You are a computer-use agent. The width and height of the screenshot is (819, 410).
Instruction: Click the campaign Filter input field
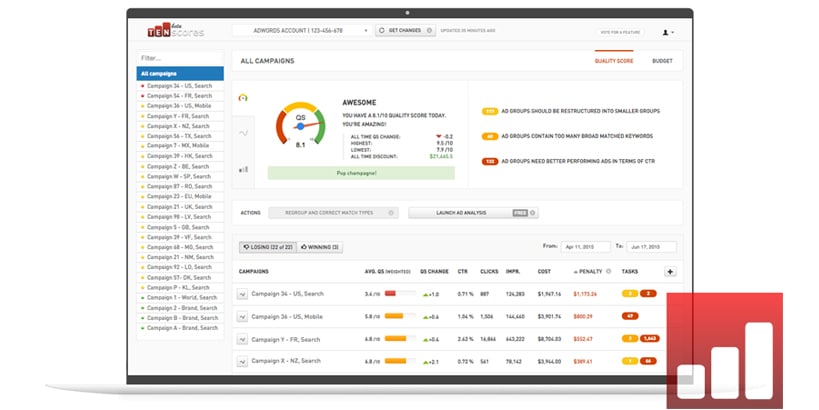point(180,58)
